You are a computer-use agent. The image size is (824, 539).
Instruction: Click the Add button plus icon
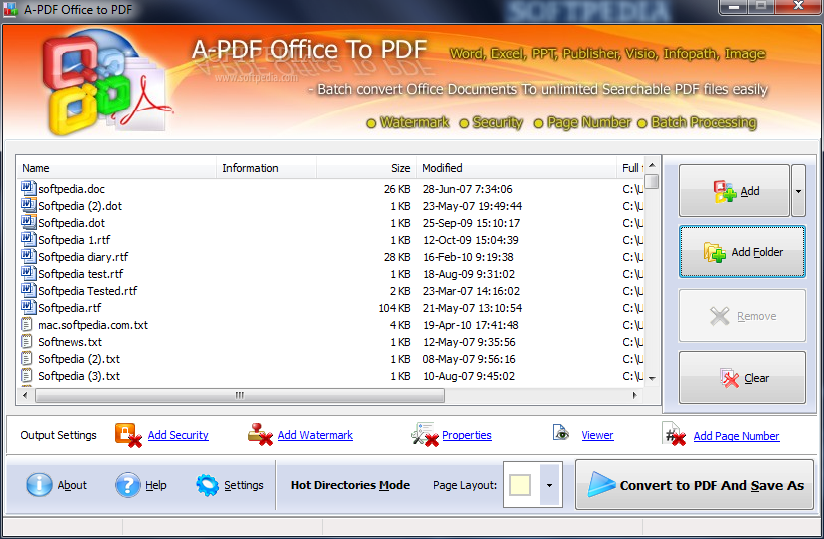tap(725, 191)
